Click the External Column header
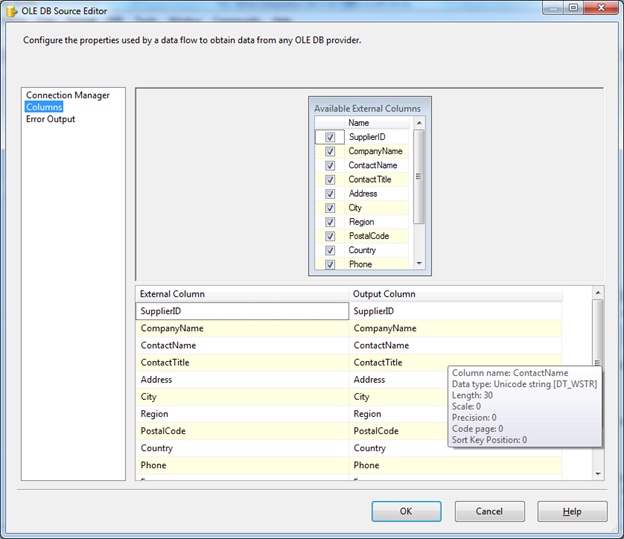624x539 pixels. pos(242,294)
